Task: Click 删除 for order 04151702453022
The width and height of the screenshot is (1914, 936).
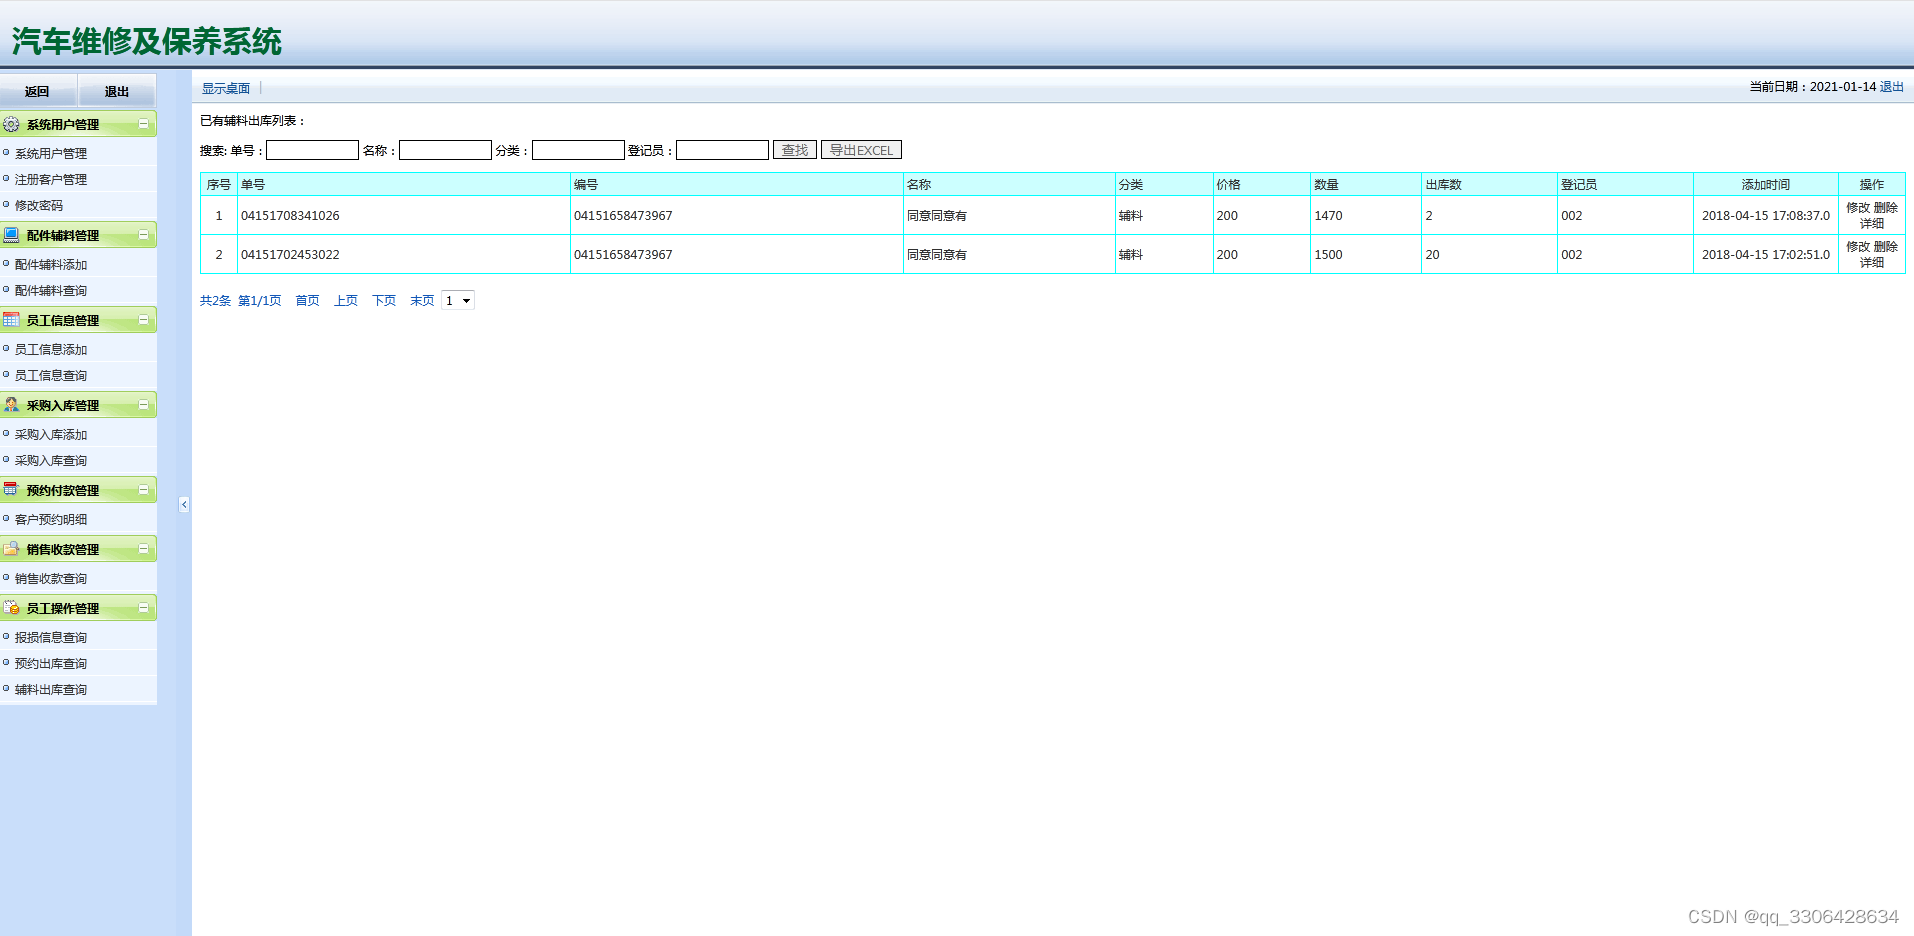Action: [1885, 246]
